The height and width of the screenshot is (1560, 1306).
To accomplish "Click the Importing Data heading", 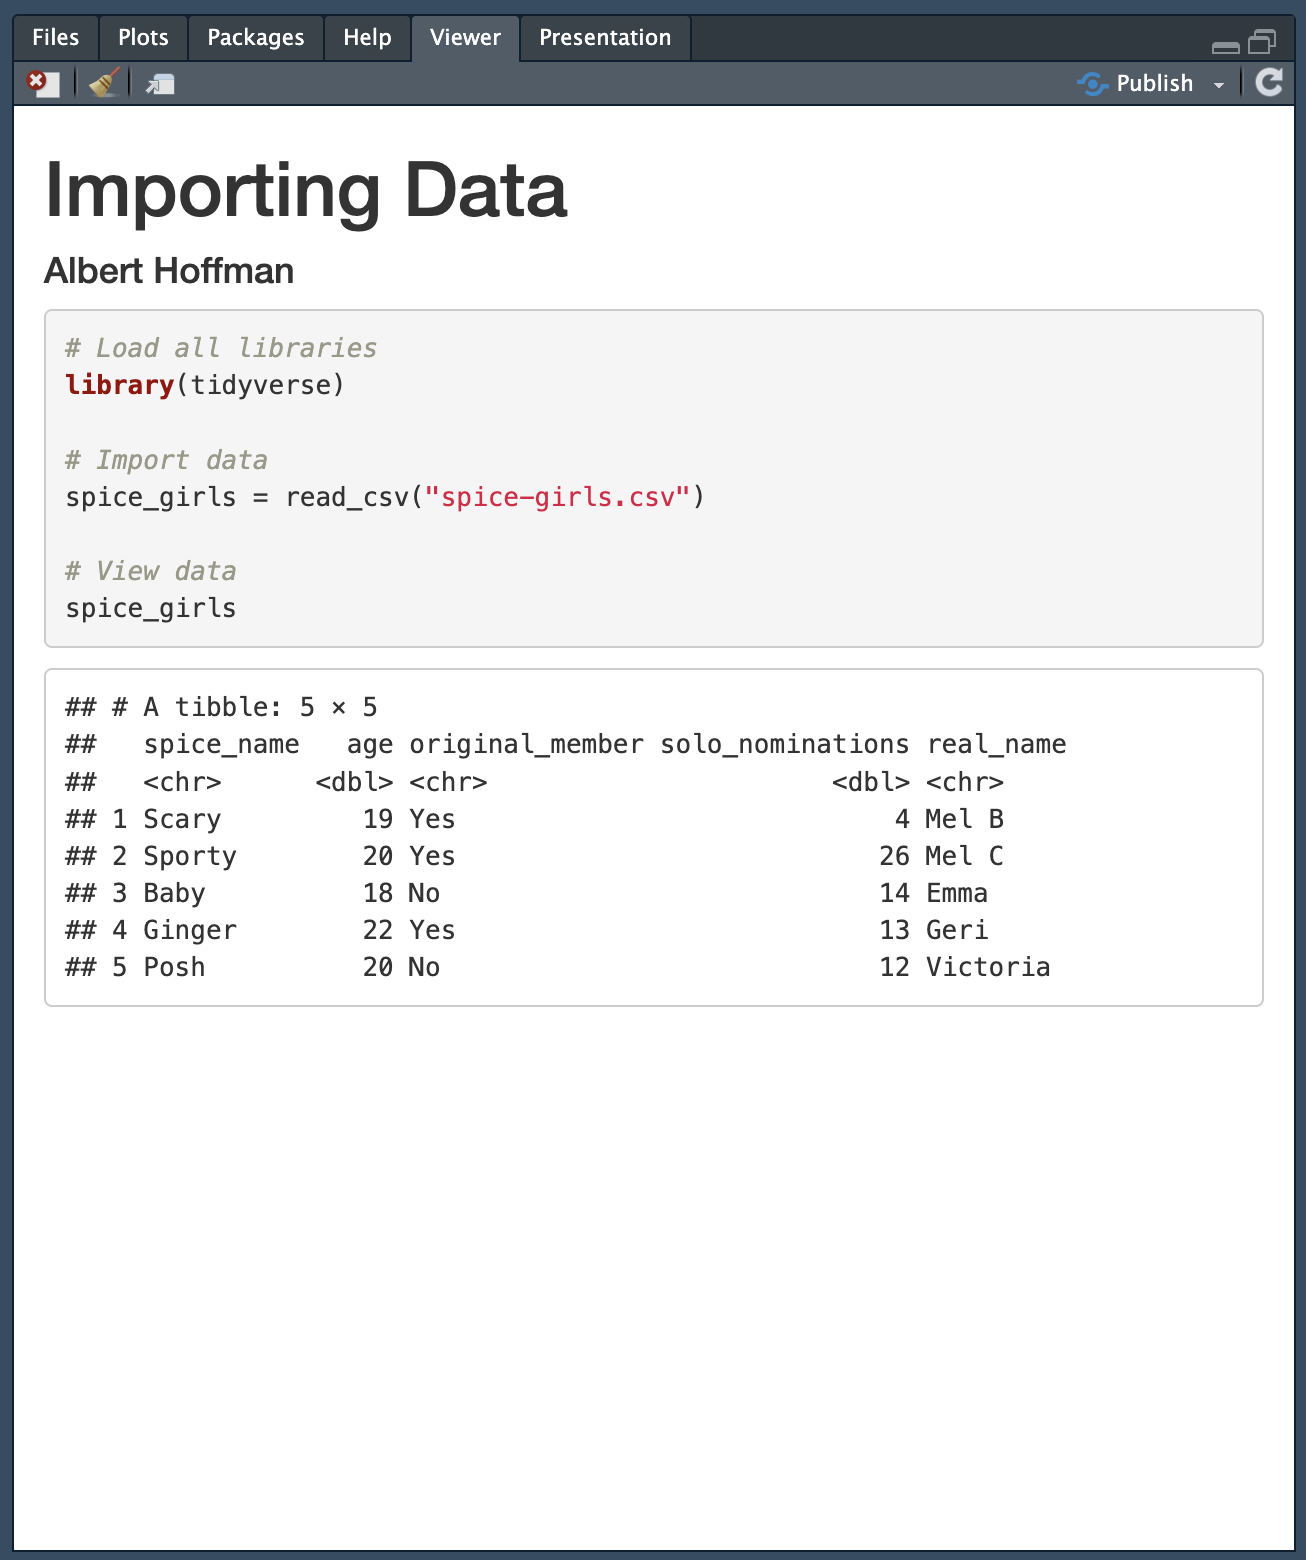I will tap(306, 190).
